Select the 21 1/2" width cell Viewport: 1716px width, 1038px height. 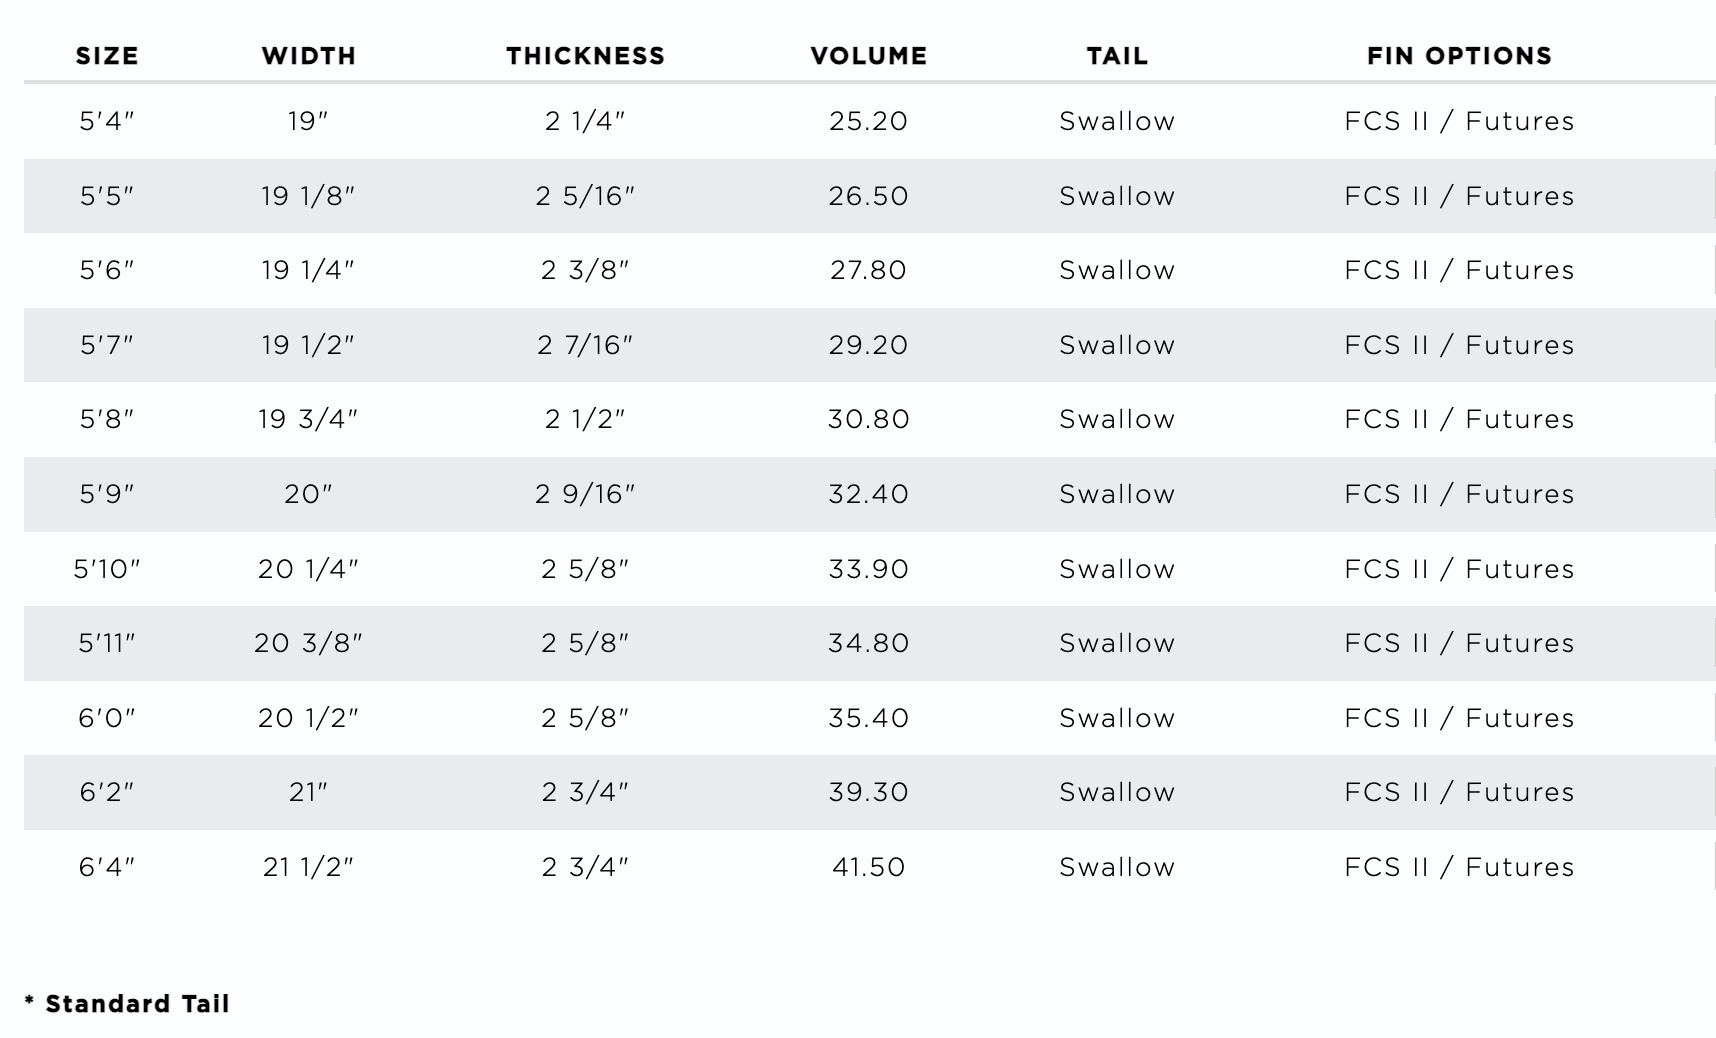click(x=308, y=867)
